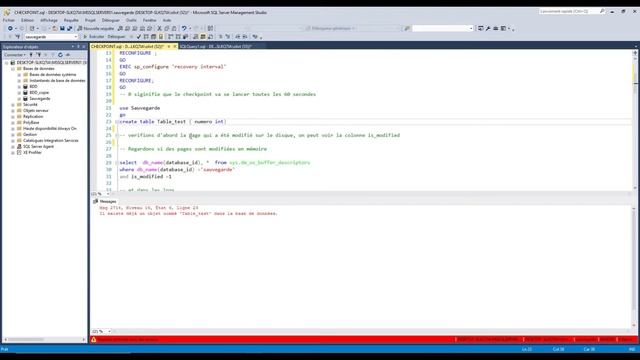Expand the BDD database node
The width and height of the screenshot is (640, 360).
tap(19, 87)
